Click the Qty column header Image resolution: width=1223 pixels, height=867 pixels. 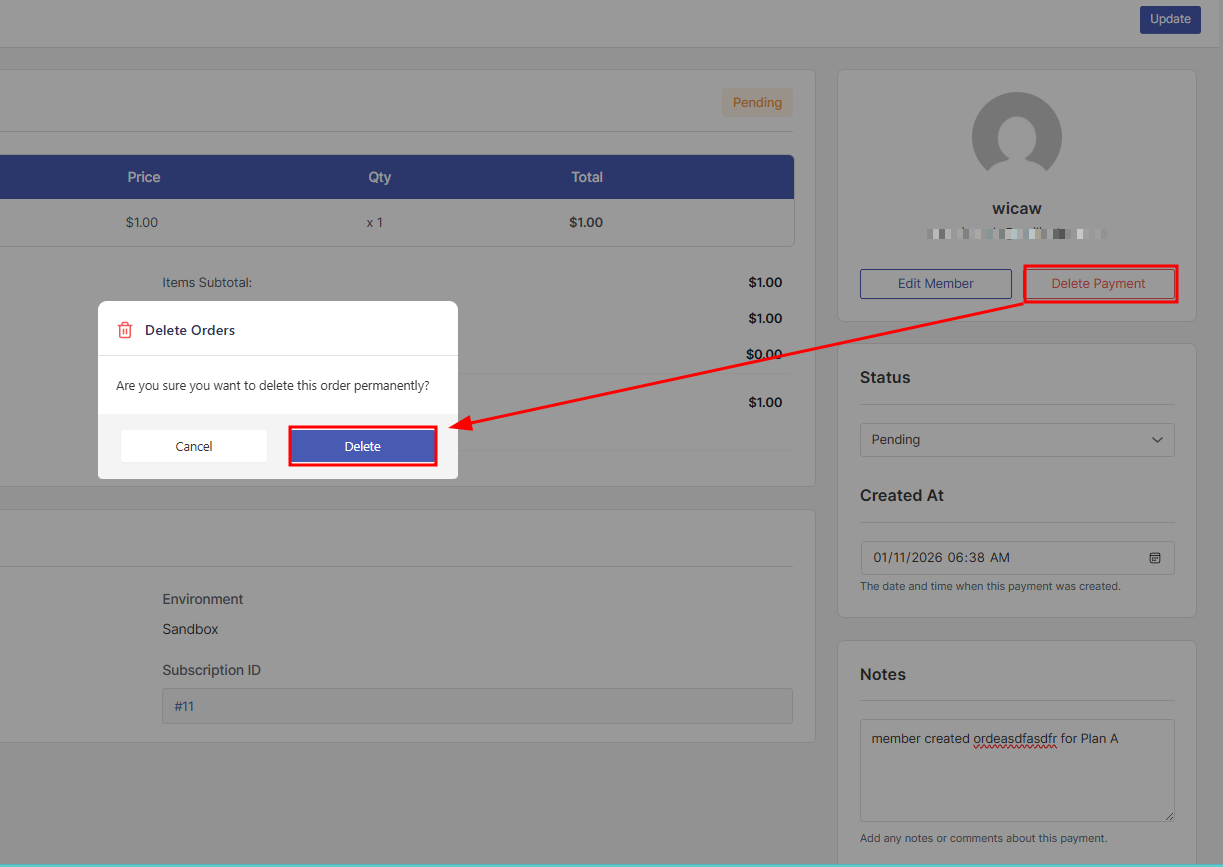tap(379, 176)
